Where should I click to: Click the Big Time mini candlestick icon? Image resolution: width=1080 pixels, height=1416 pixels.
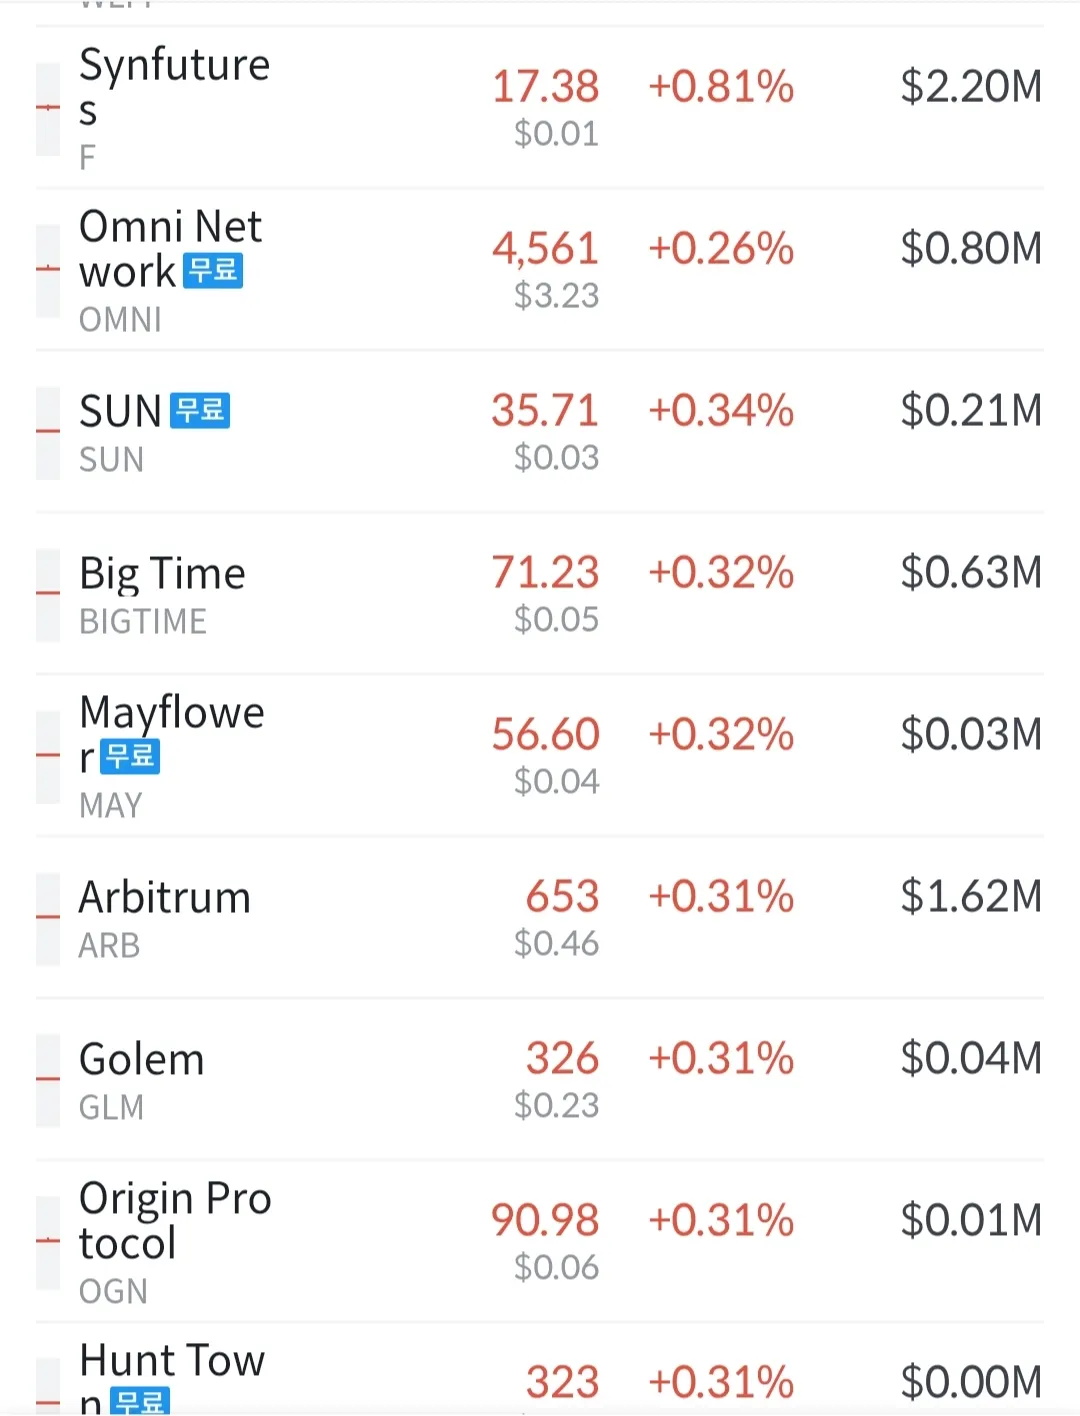[x=48, y=594]
